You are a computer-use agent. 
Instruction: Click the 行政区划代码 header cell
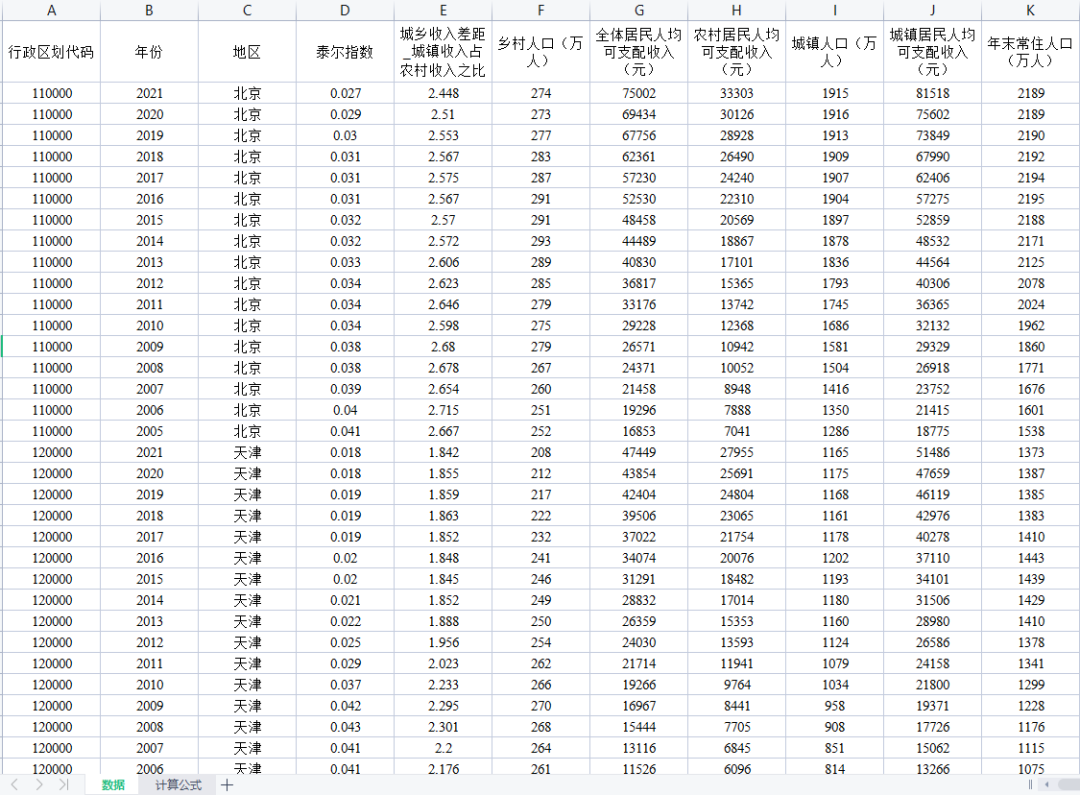pos(51,52)
